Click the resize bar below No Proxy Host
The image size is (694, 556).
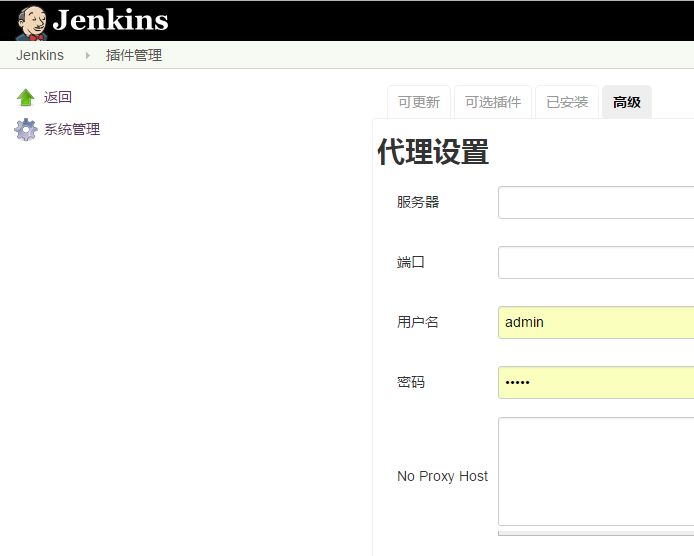(x=596, y=533)
